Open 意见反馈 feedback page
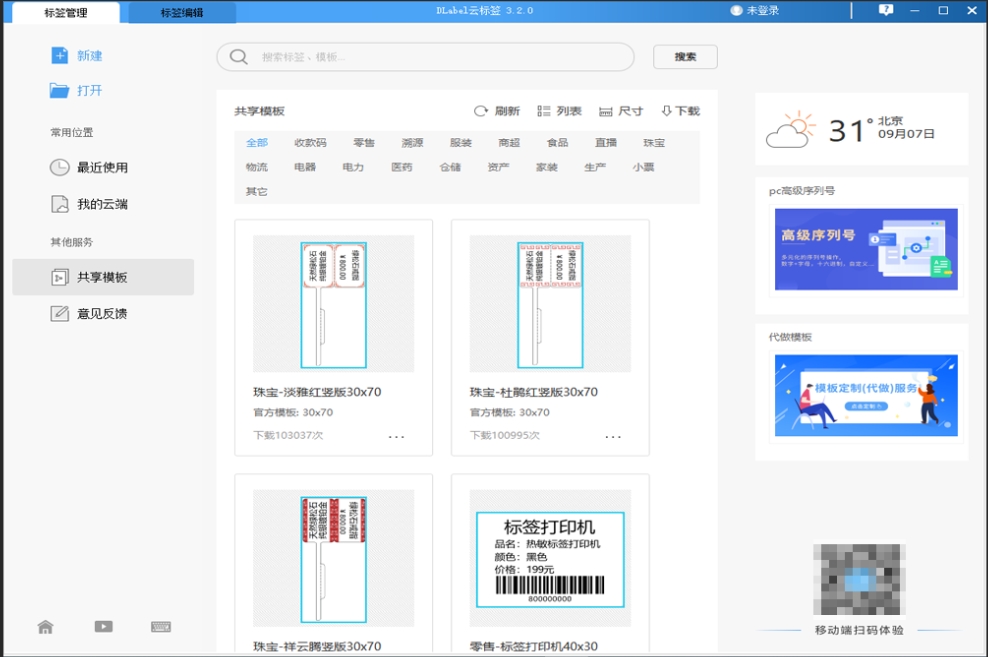Image resolution: width=988 pixels, height=657 pixels. [x=89, y=313]
